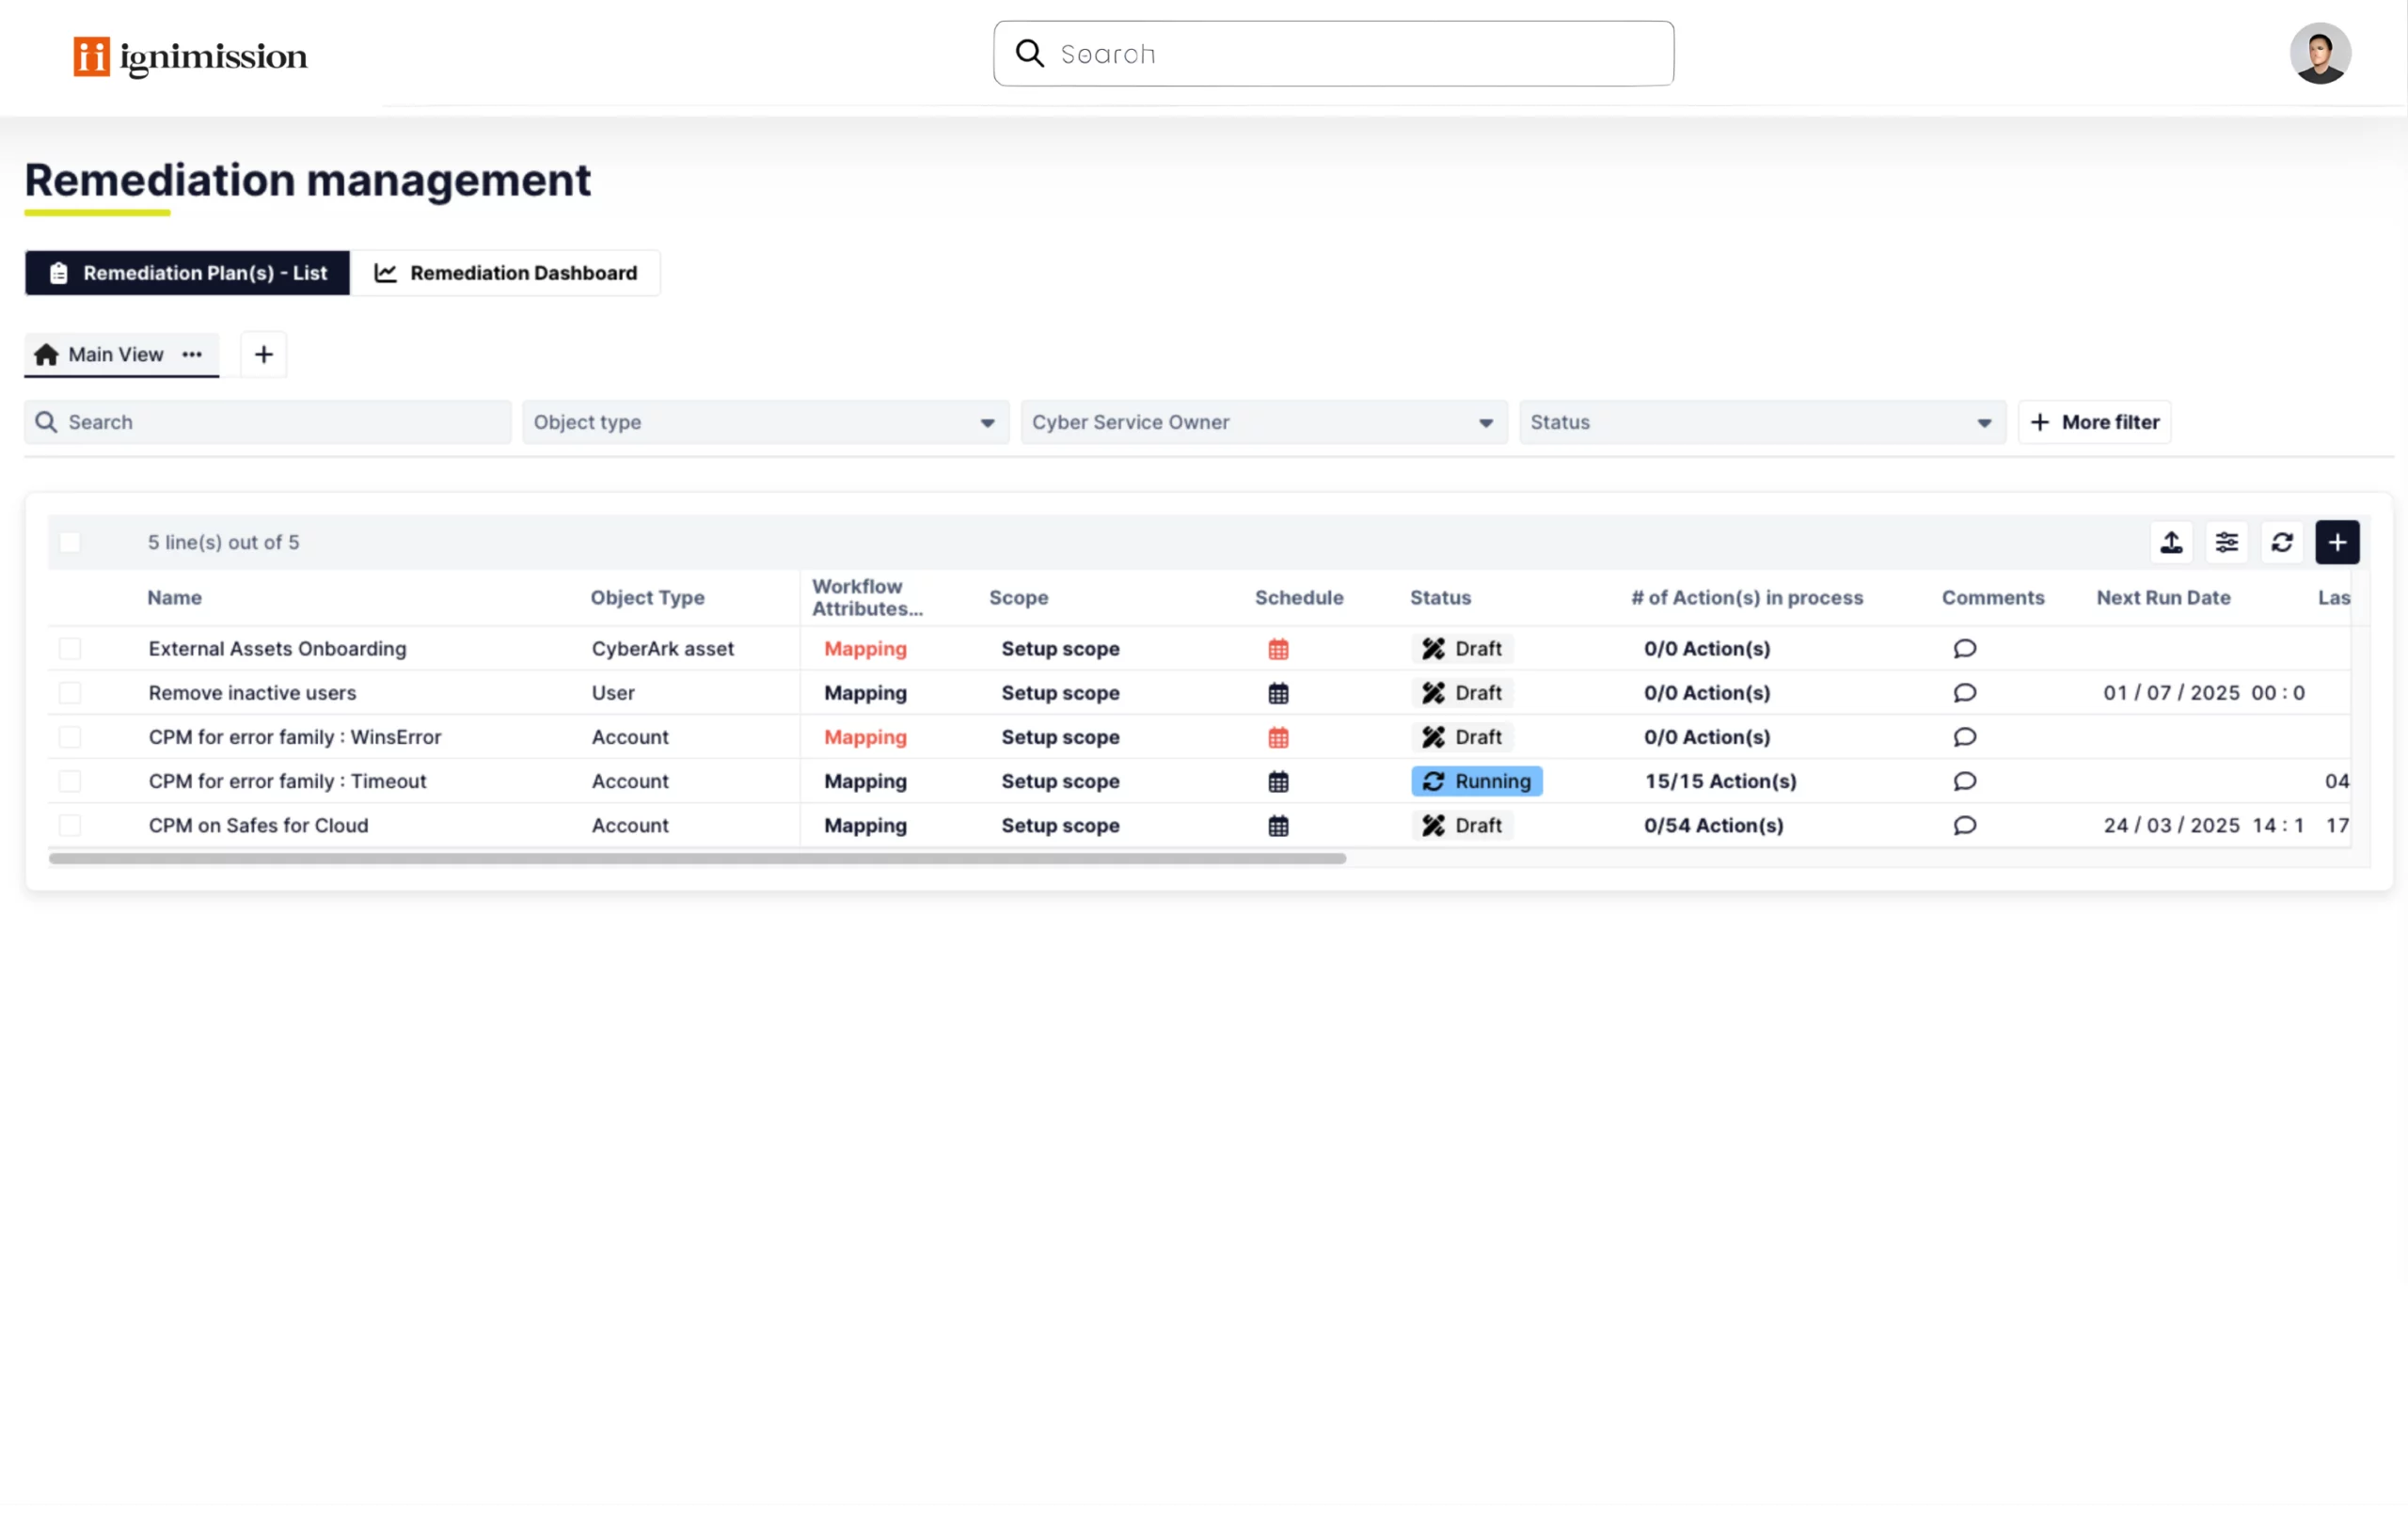
Task: Check the External Assets Onboarding row checkbox
Action: click(x=70, y=649)
